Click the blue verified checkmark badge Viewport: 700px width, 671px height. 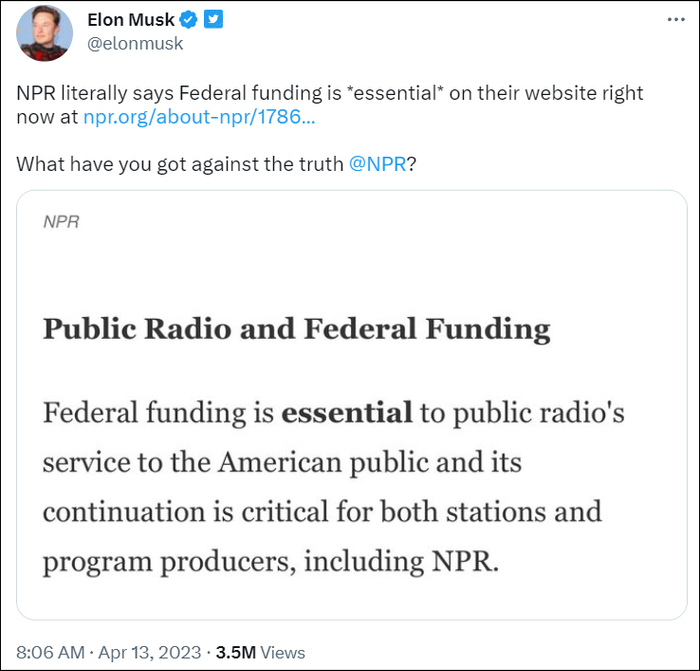pyautogui.click(x=187, y=20)
